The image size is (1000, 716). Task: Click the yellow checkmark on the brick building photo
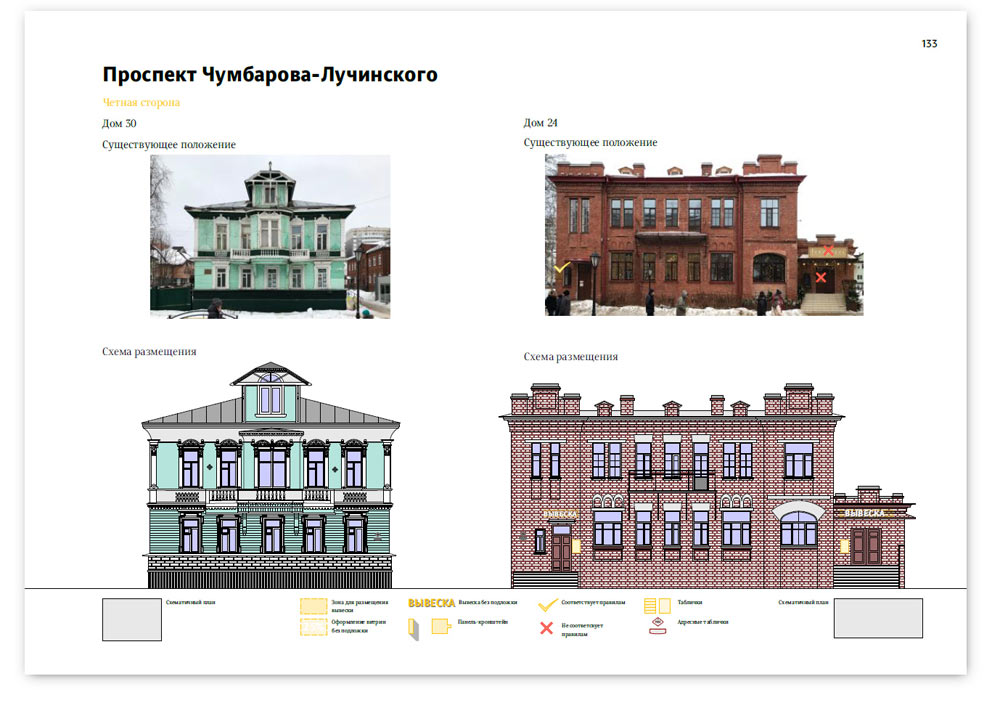tap(562, 269)
